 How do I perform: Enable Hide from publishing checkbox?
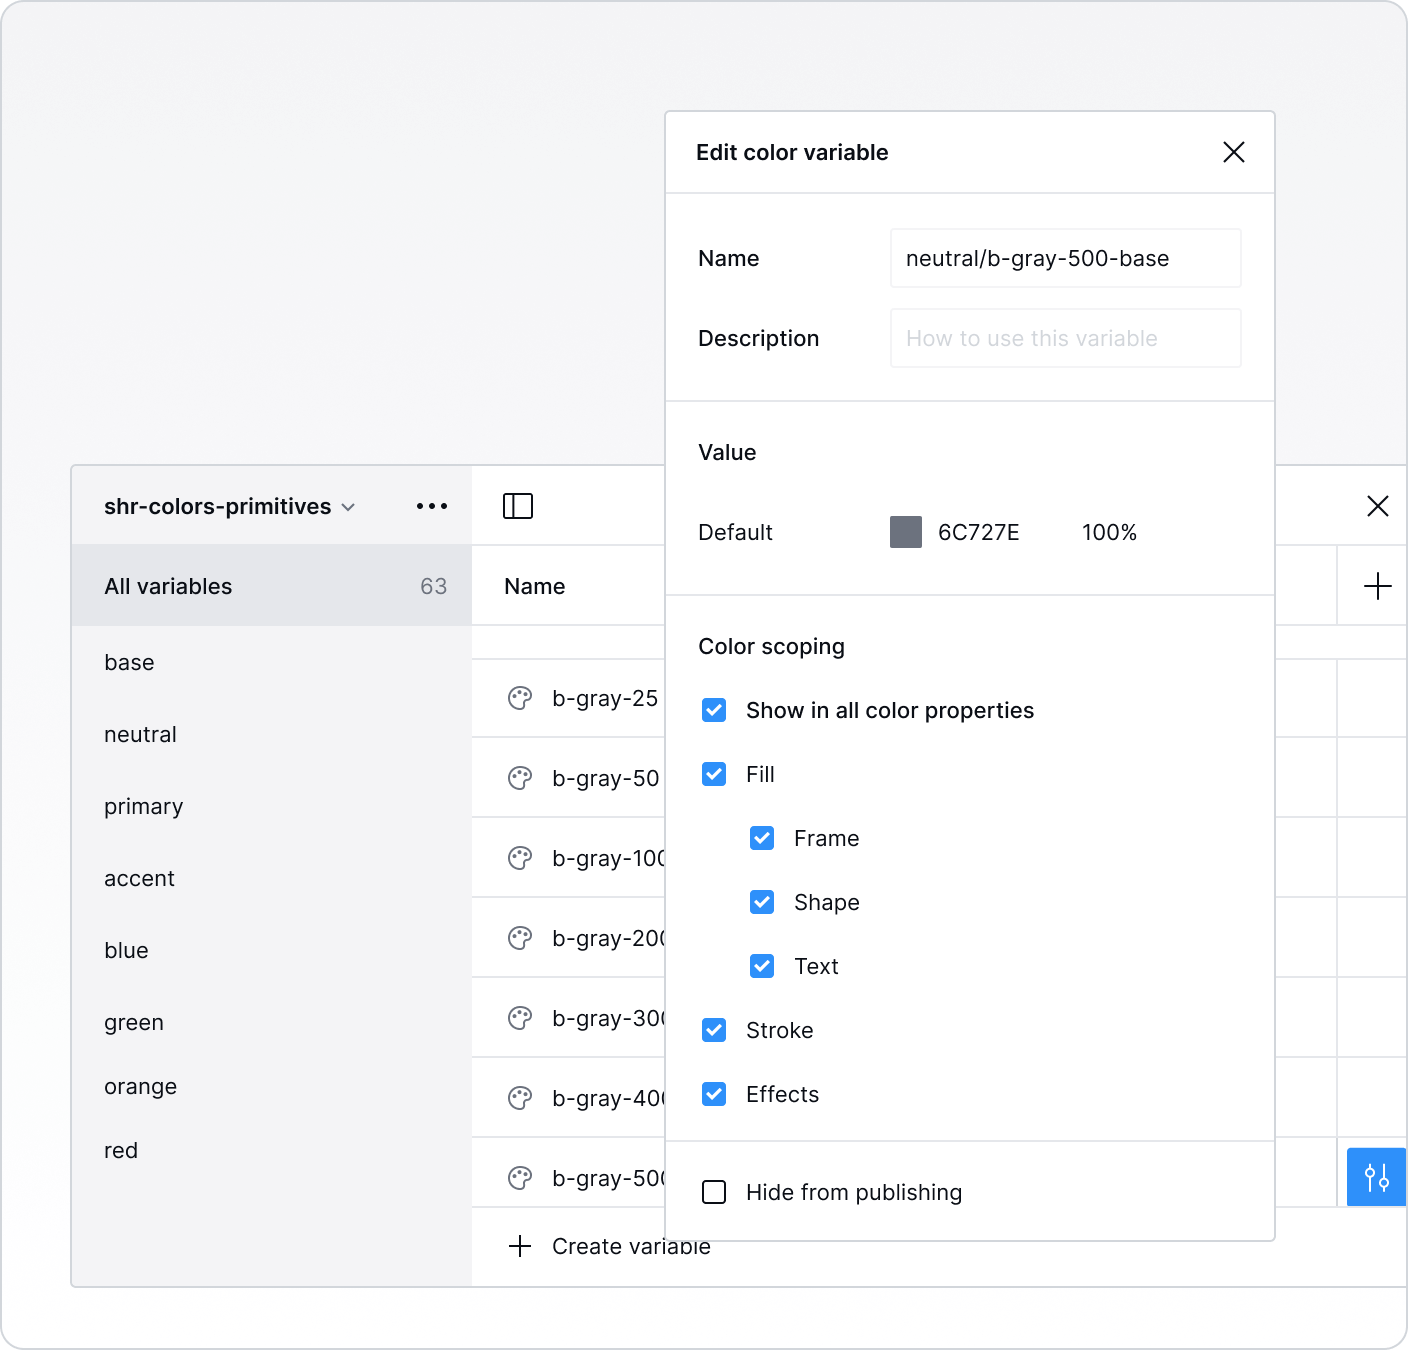[714, 1192]
